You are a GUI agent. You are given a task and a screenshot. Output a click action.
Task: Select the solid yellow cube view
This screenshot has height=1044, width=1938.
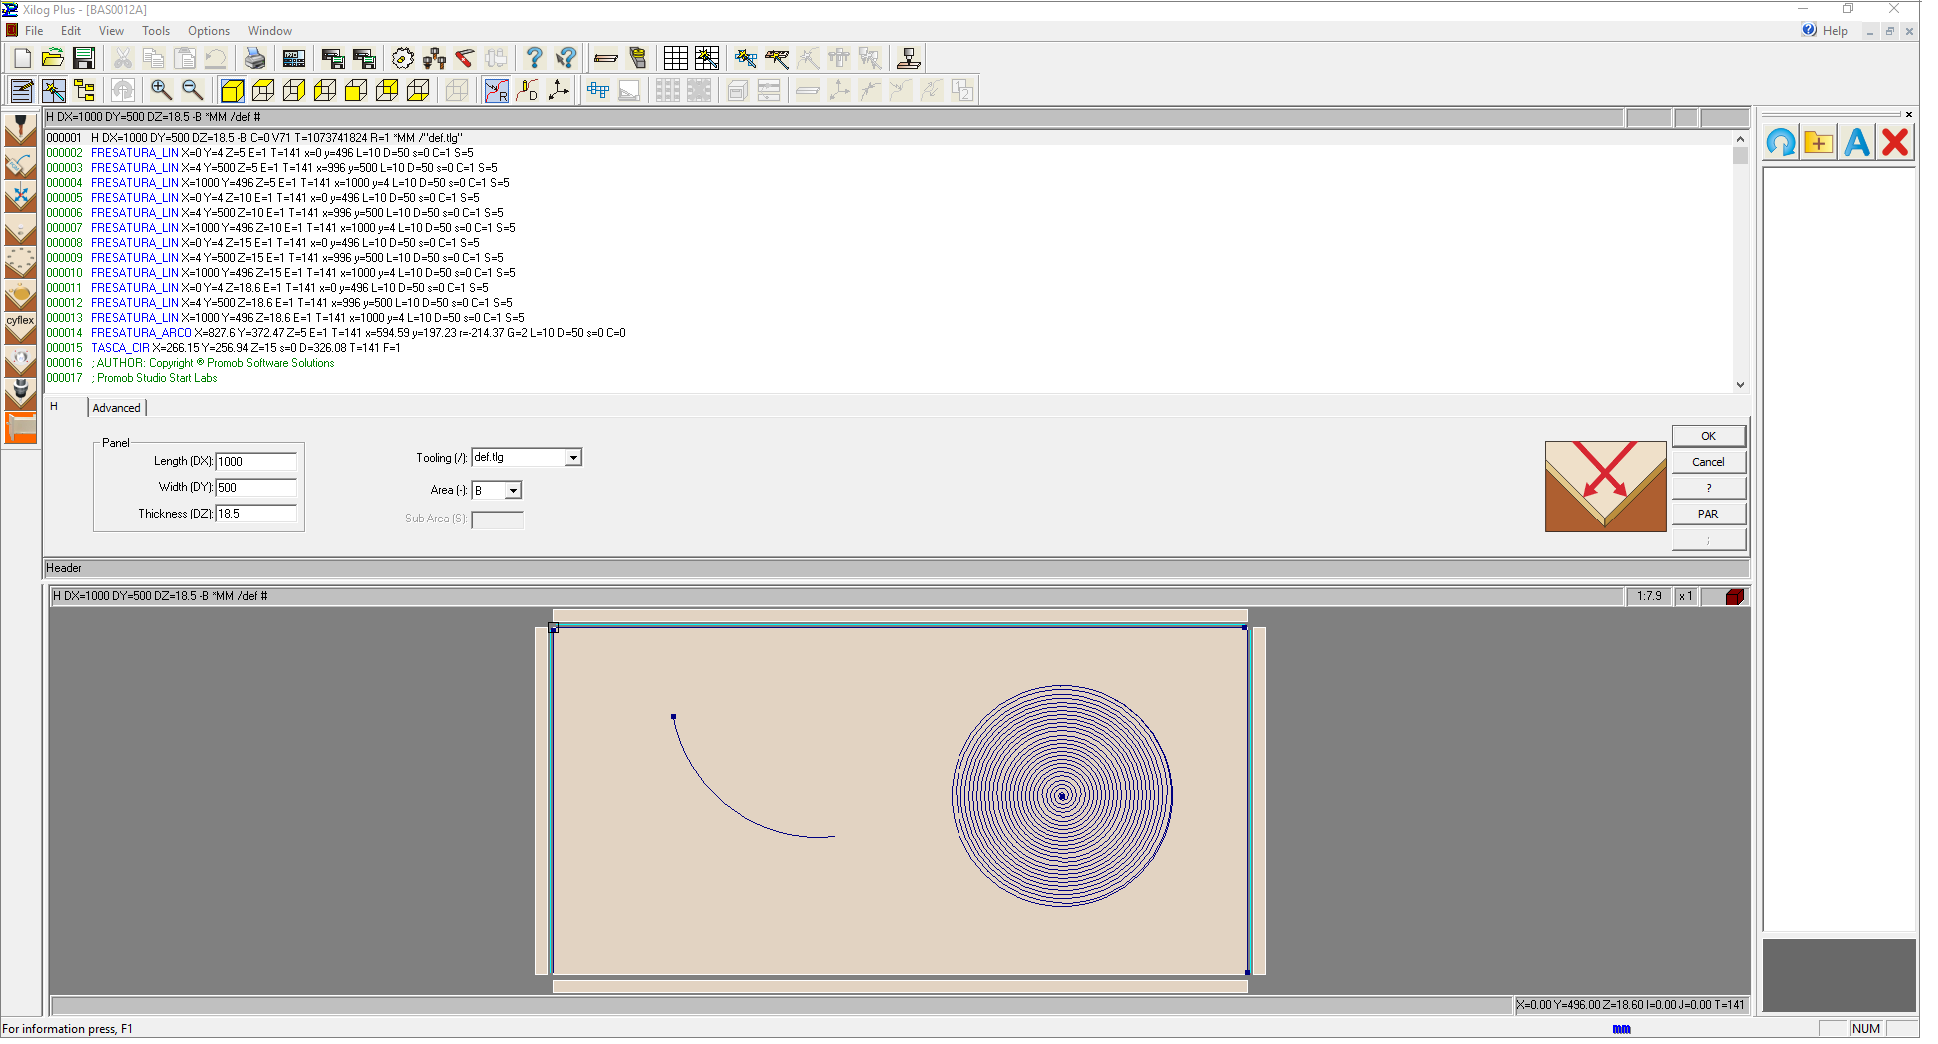tap(232, 90)
